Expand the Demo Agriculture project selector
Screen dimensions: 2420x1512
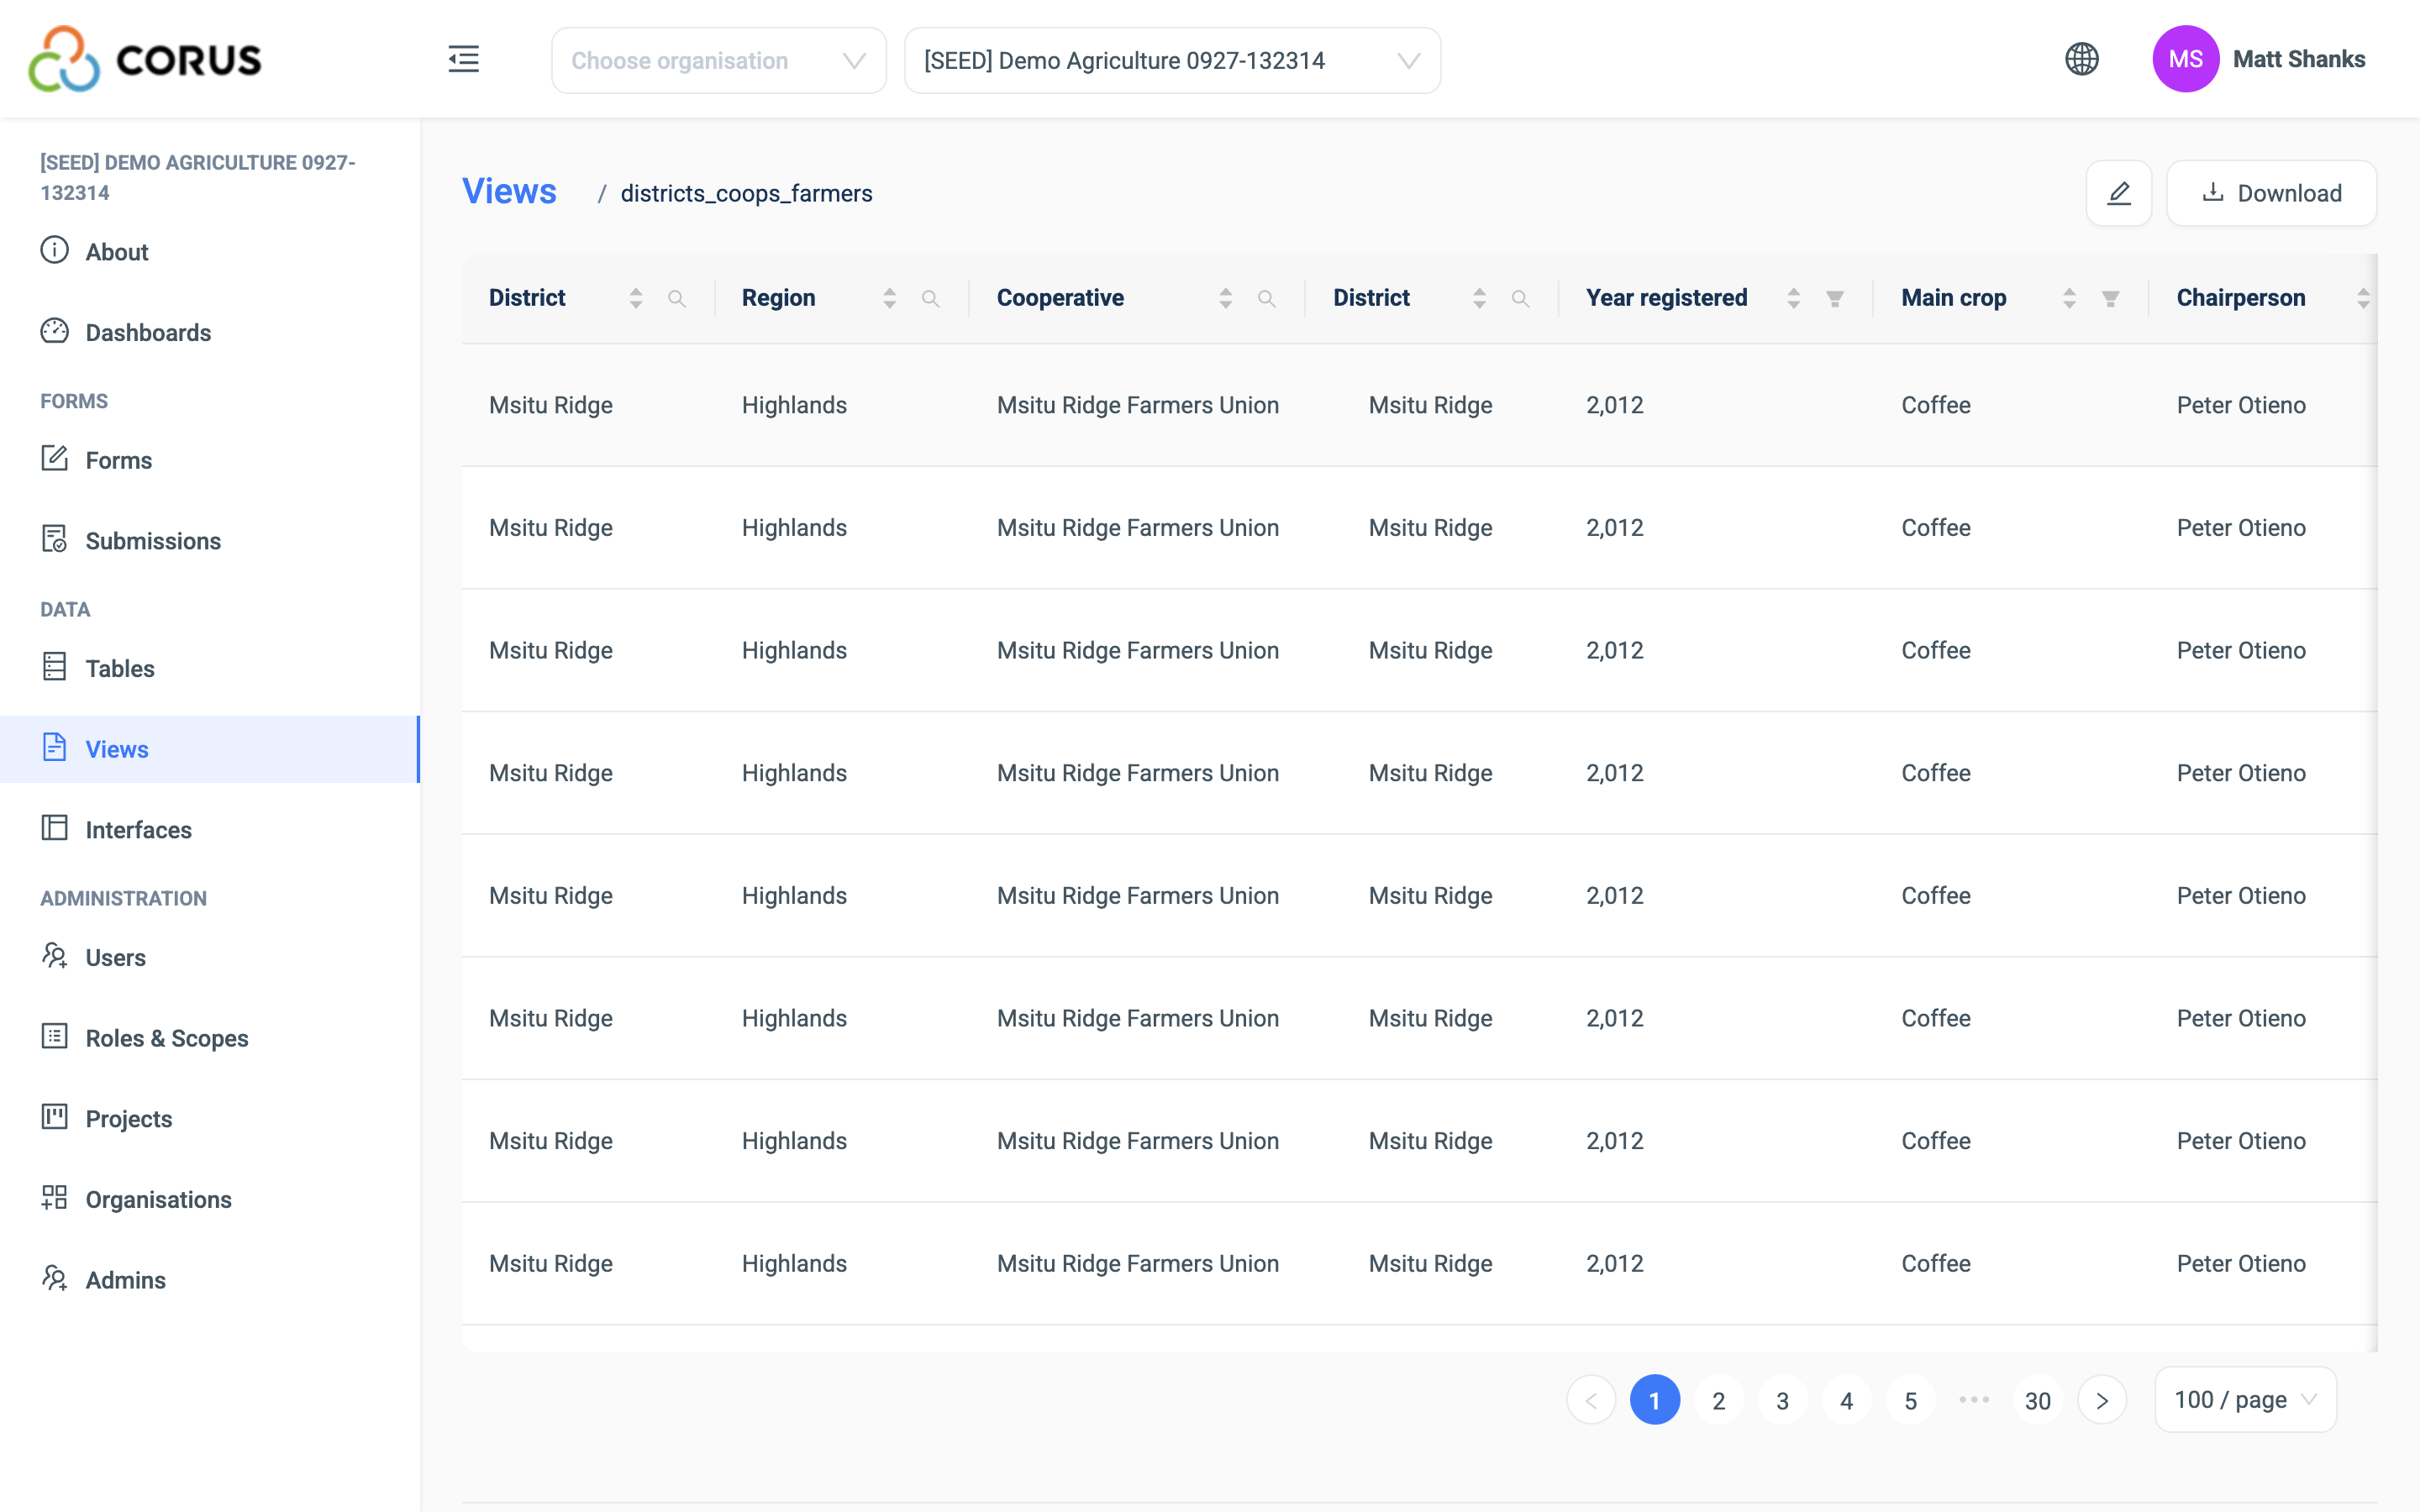(x=1172, y=60)
